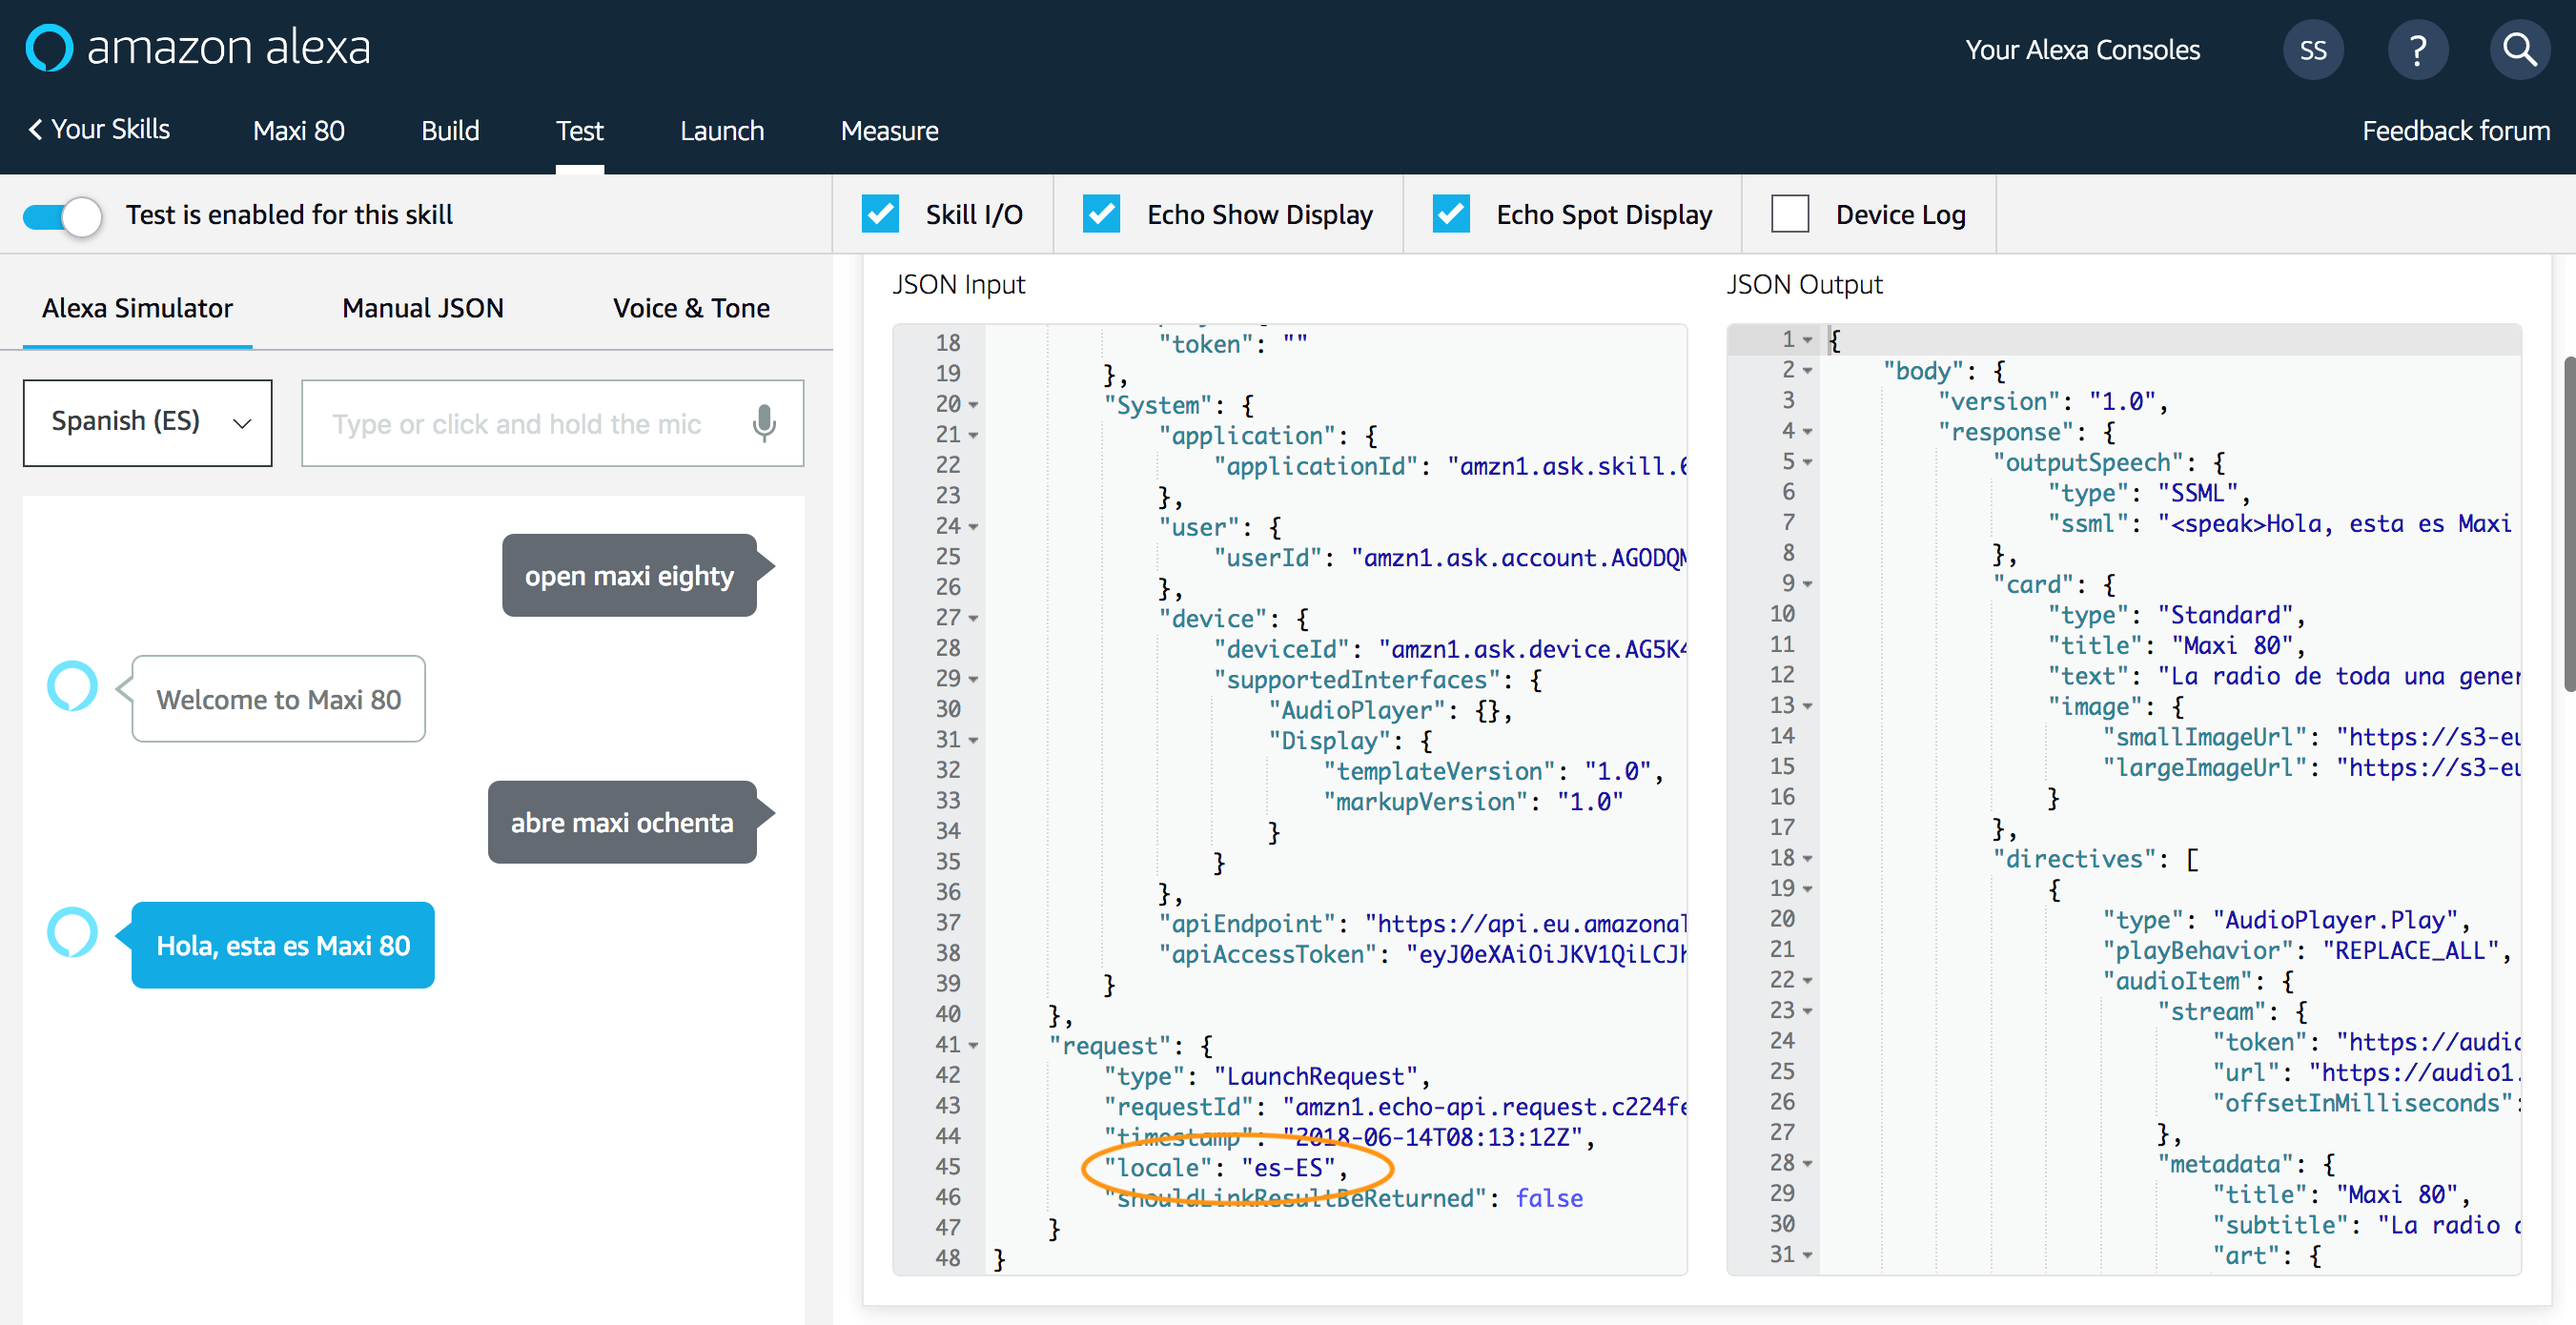This screenshot has width=2576, height=1325.
Task: Click the microphone icon to speak
Action: pos(764,423)
